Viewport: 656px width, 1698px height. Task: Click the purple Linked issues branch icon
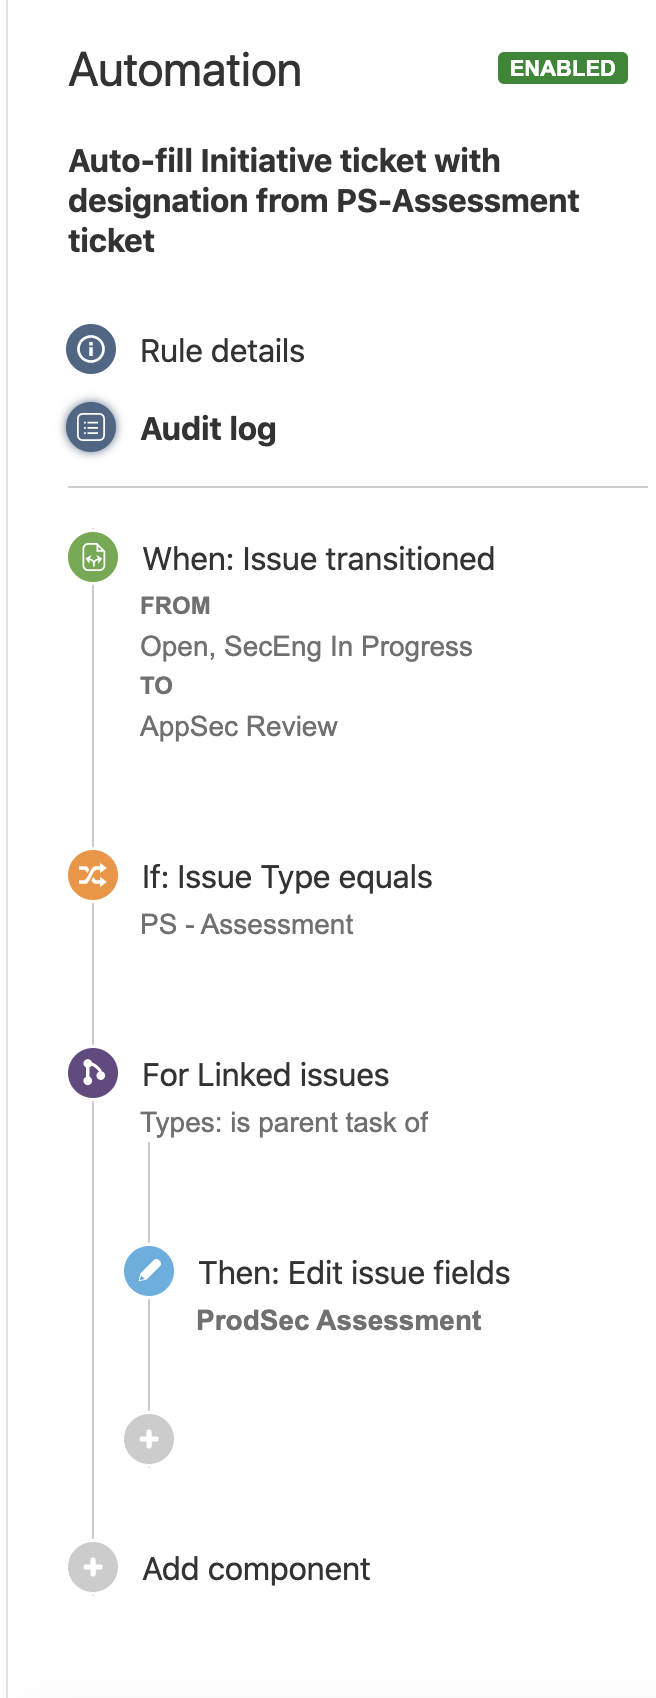(93, 1073)
